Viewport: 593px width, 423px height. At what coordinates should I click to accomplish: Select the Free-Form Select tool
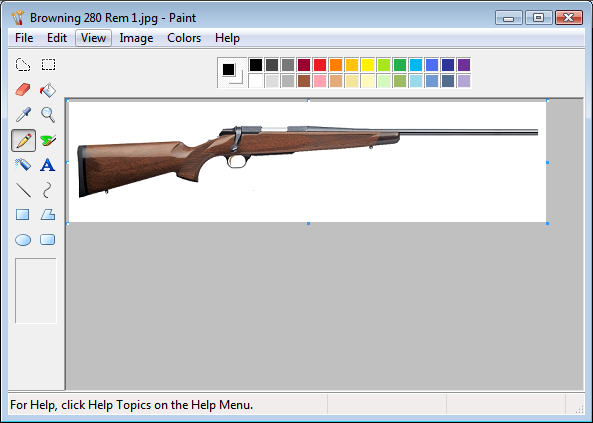tap(23, 65)
